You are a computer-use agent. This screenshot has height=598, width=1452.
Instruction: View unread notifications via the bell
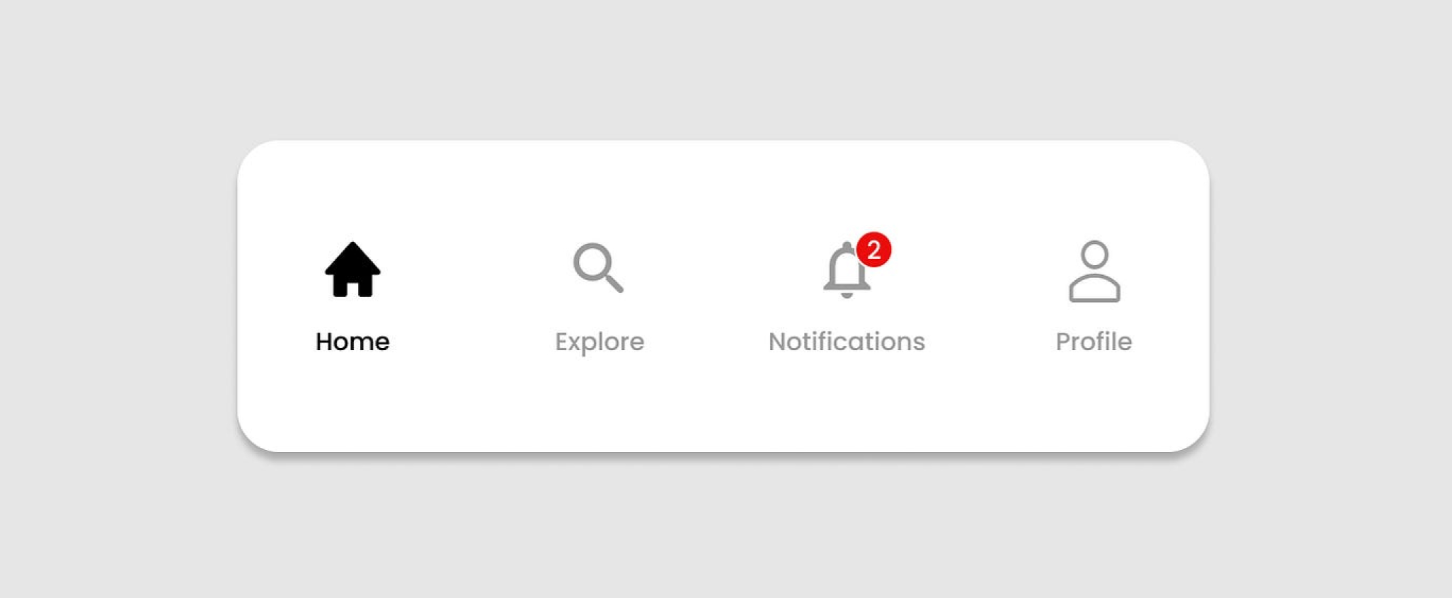coord(846,271)
